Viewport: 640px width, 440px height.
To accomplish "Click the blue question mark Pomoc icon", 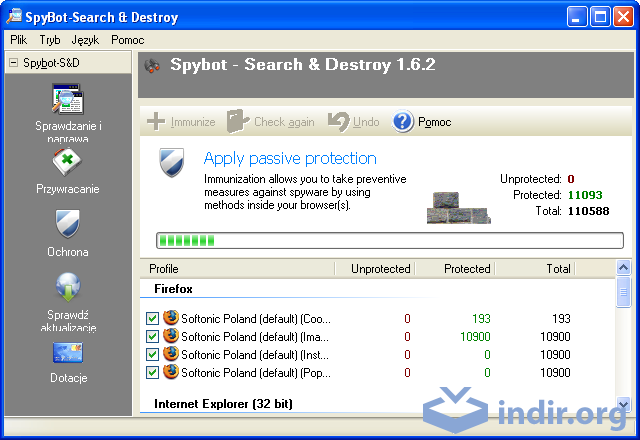I will pos(403,122).
